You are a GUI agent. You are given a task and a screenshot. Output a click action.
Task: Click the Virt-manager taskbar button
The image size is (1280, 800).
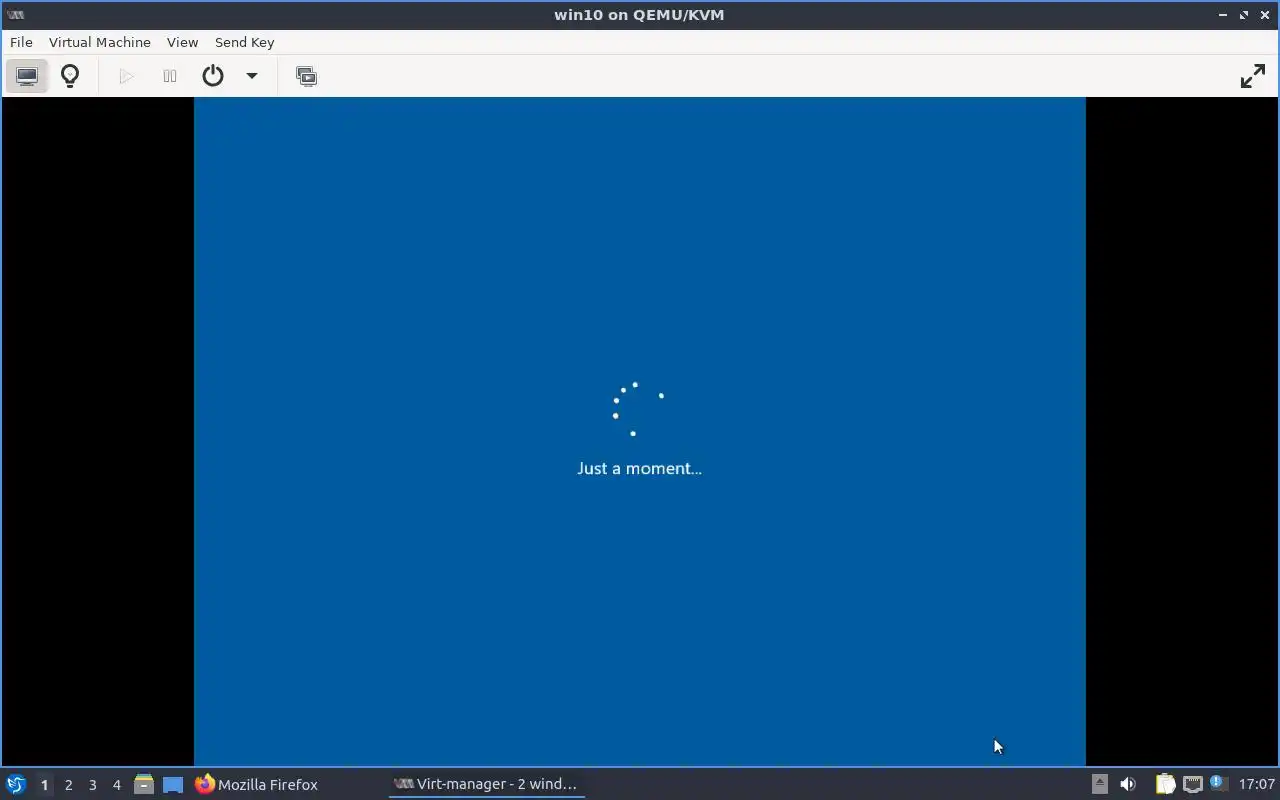(x=486, y=785)
